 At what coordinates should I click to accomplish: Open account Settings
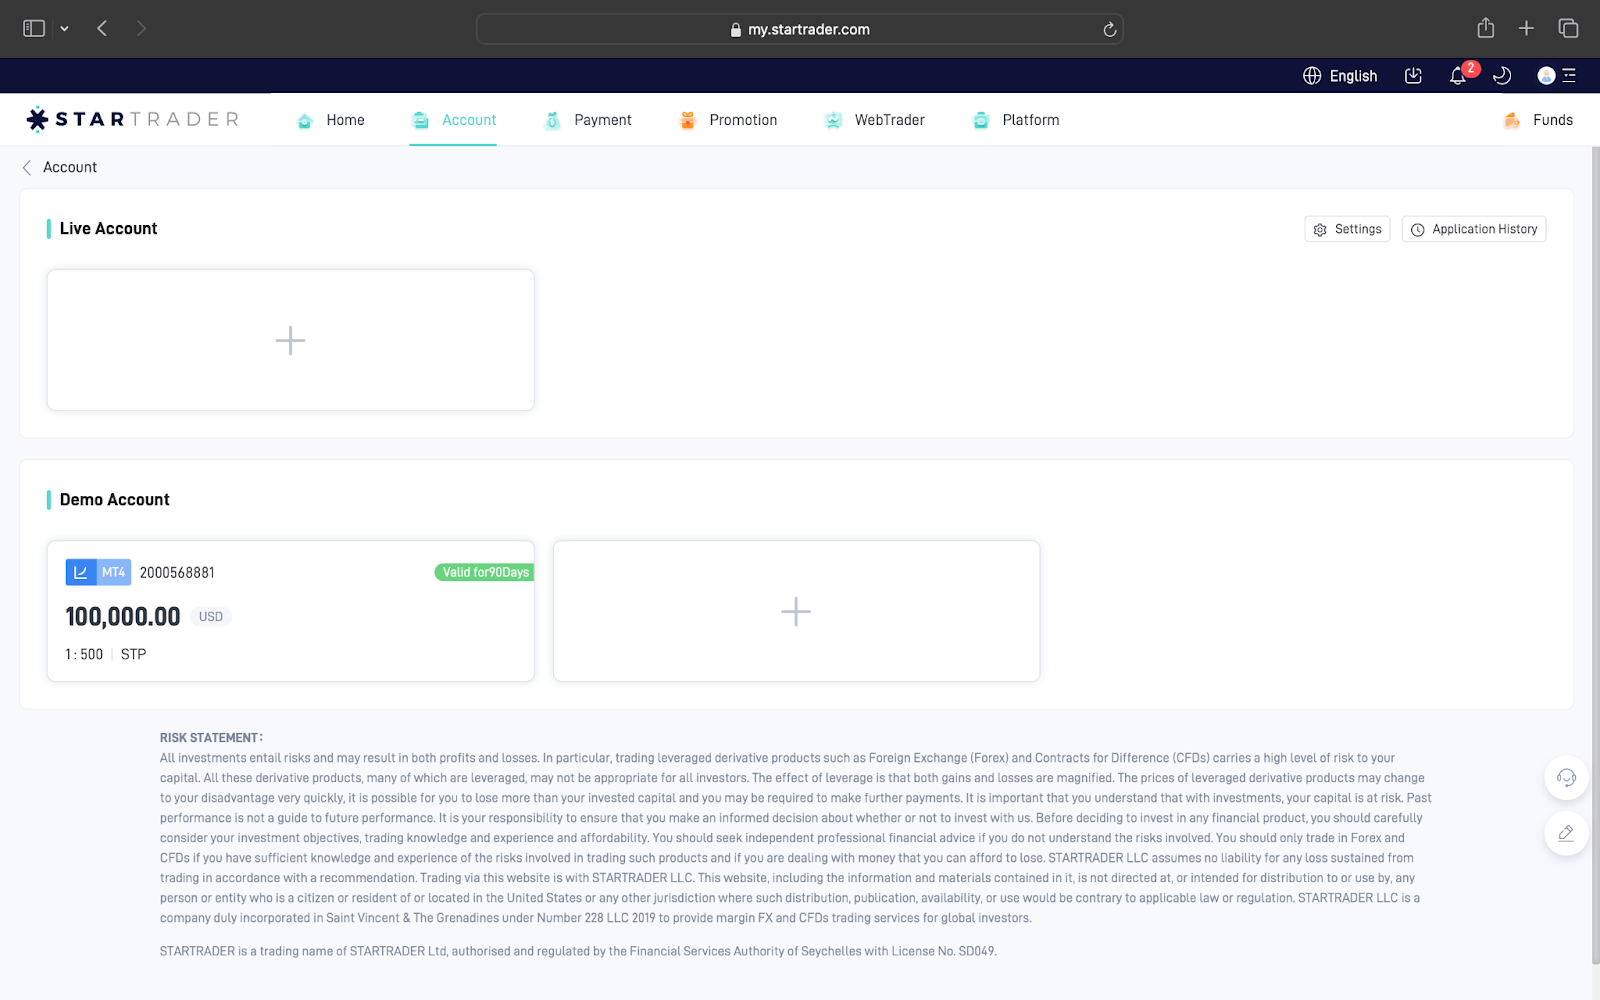click(1347, 229)
